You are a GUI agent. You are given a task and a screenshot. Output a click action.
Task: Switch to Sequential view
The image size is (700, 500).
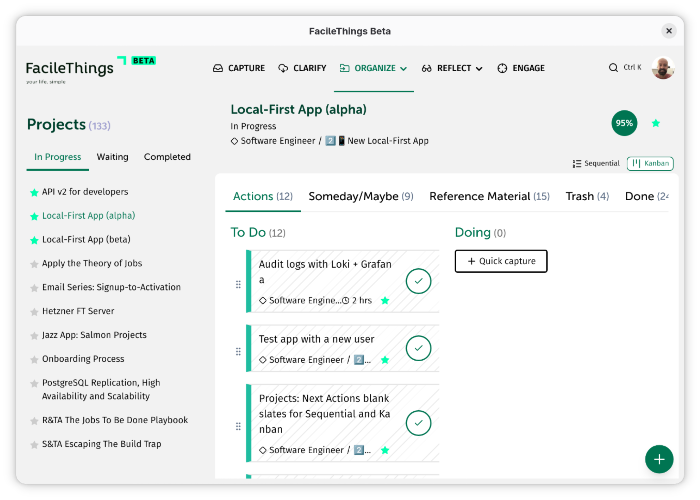tap(596, 163)
